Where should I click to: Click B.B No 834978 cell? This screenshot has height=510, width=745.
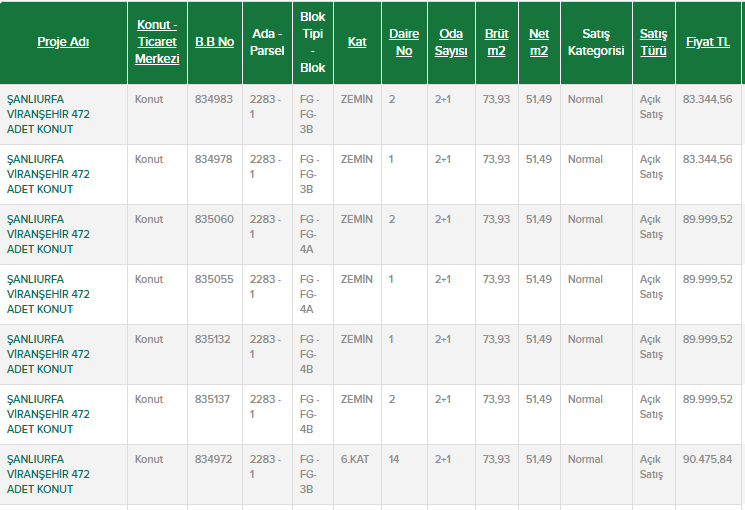pyautogui.click(x=214, y=160)
